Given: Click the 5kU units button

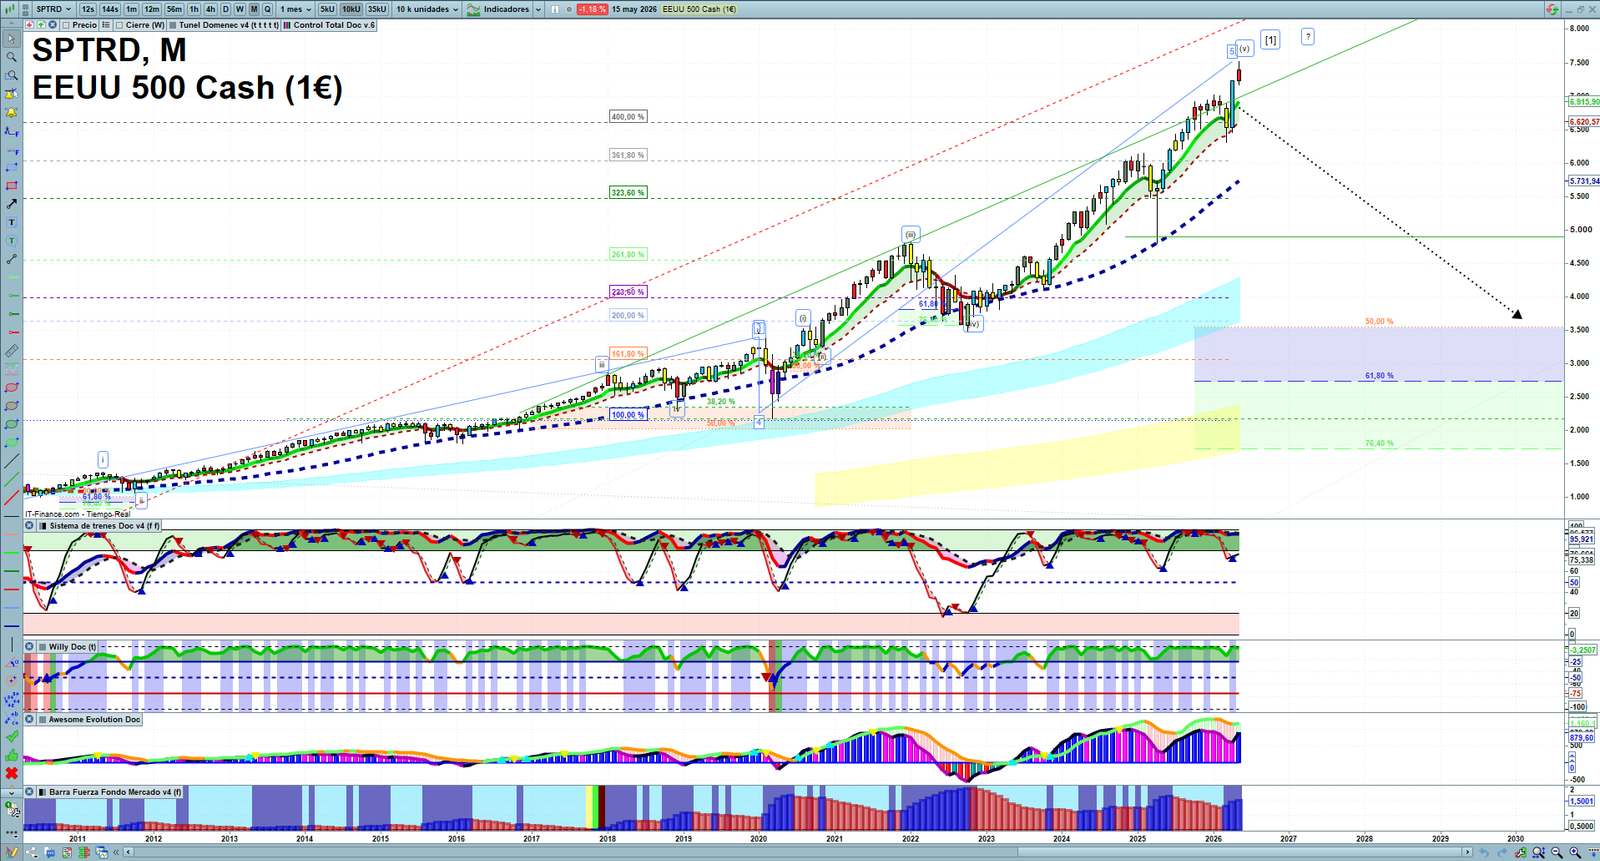Looking at the screenshot, I should click(x=327, y=9).
